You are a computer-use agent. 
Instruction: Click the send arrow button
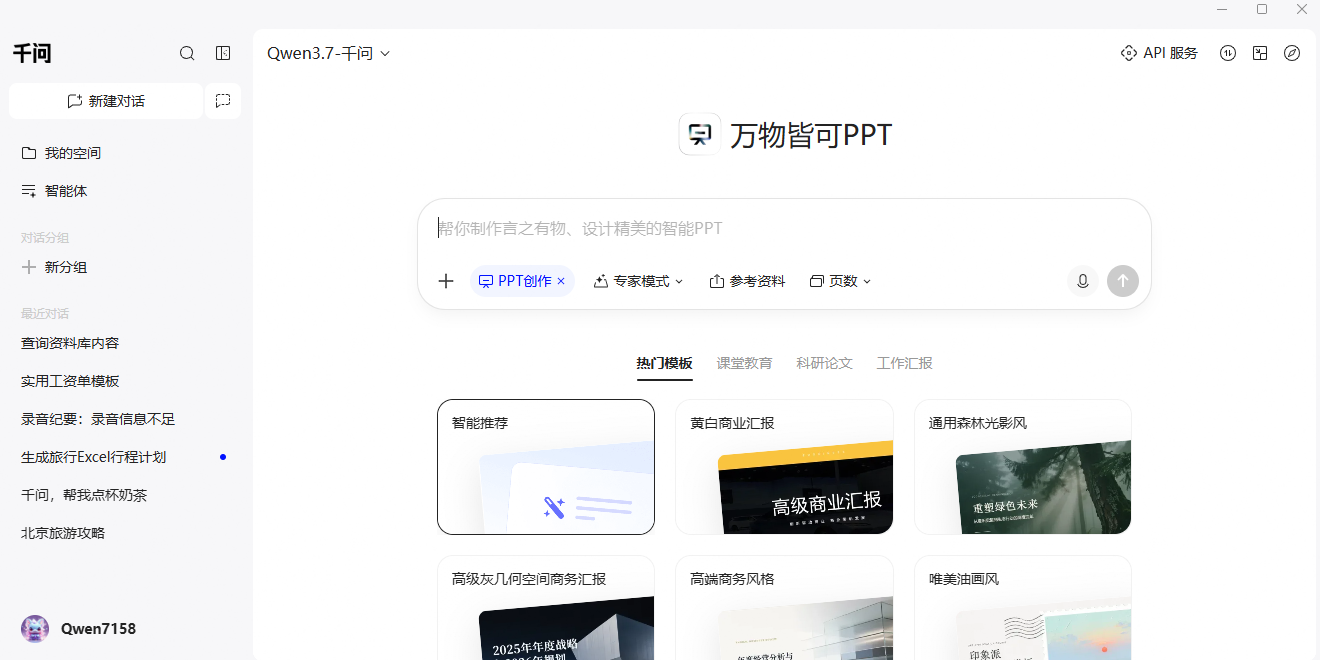1122,281
